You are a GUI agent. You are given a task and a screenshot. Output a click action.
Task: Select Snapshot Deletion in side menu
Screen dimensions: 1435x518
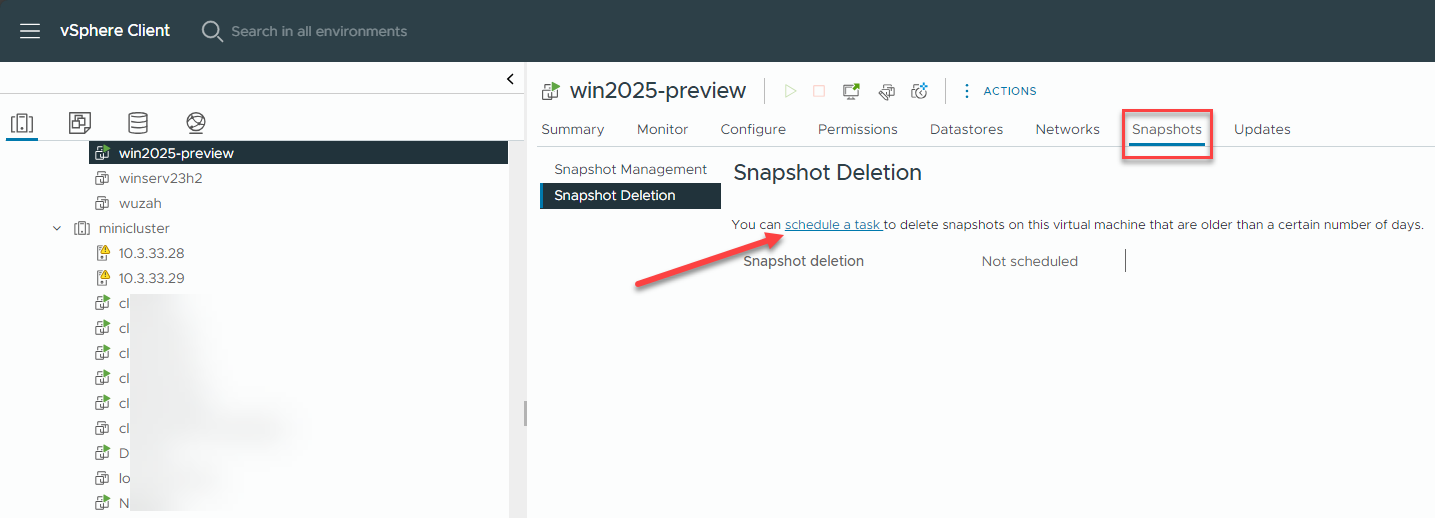pyautogui.click(x=631, y=196)
